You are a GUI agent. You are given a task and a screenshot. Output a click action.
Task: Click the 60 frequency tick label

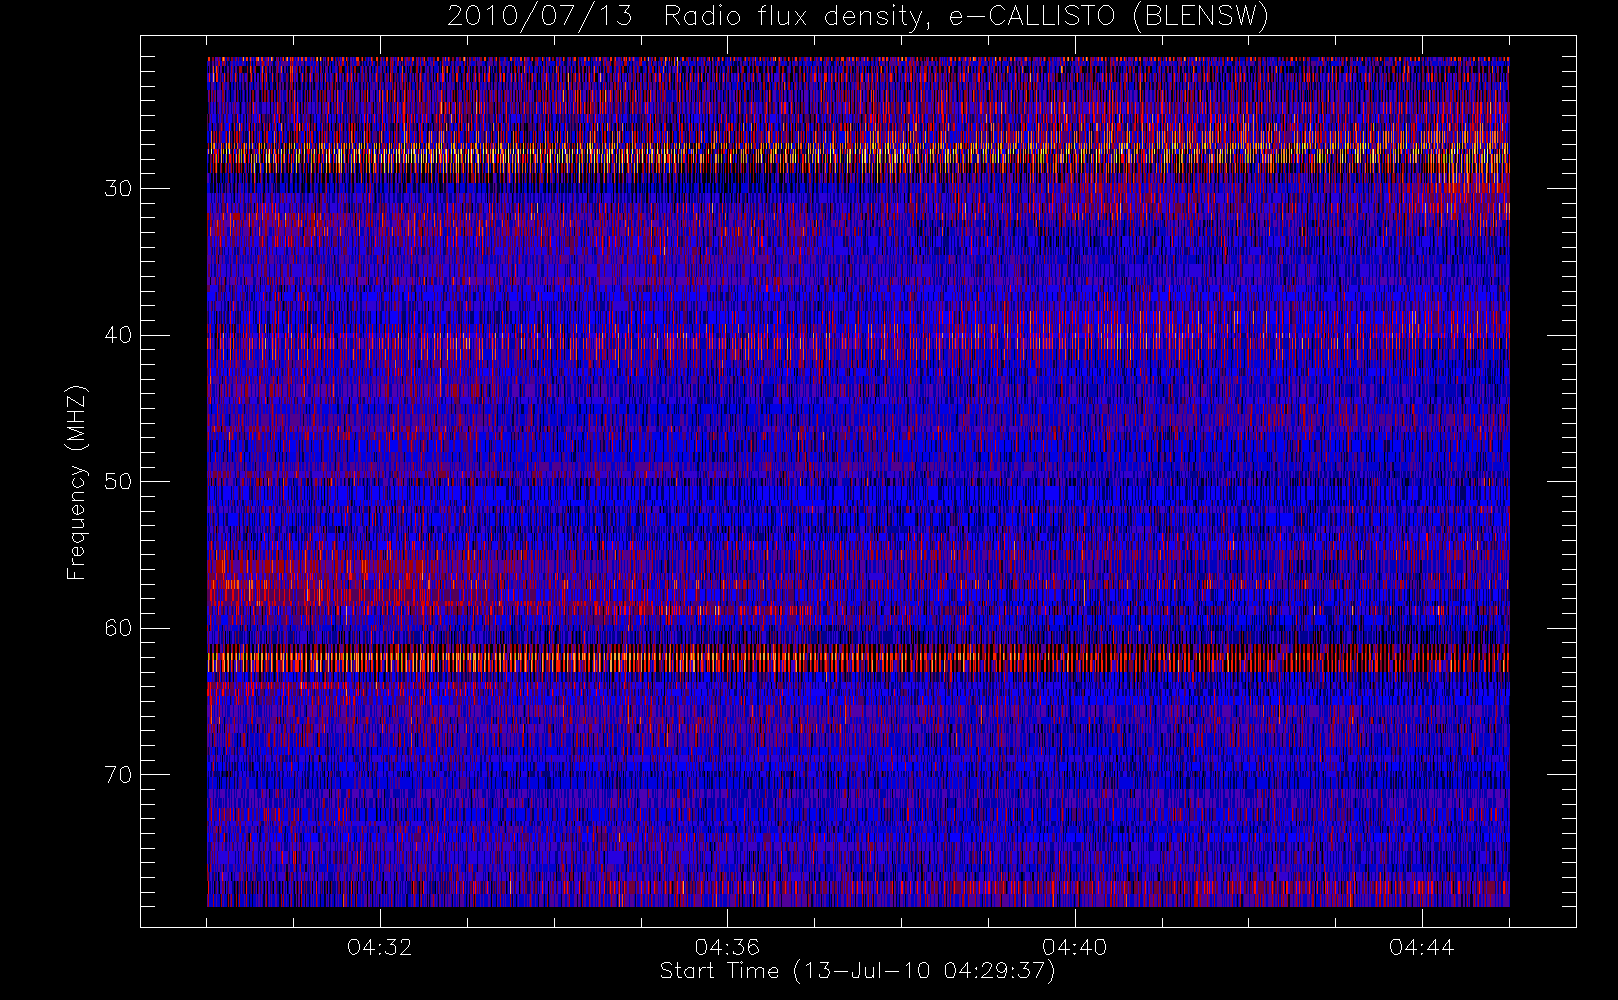[118, 628]
